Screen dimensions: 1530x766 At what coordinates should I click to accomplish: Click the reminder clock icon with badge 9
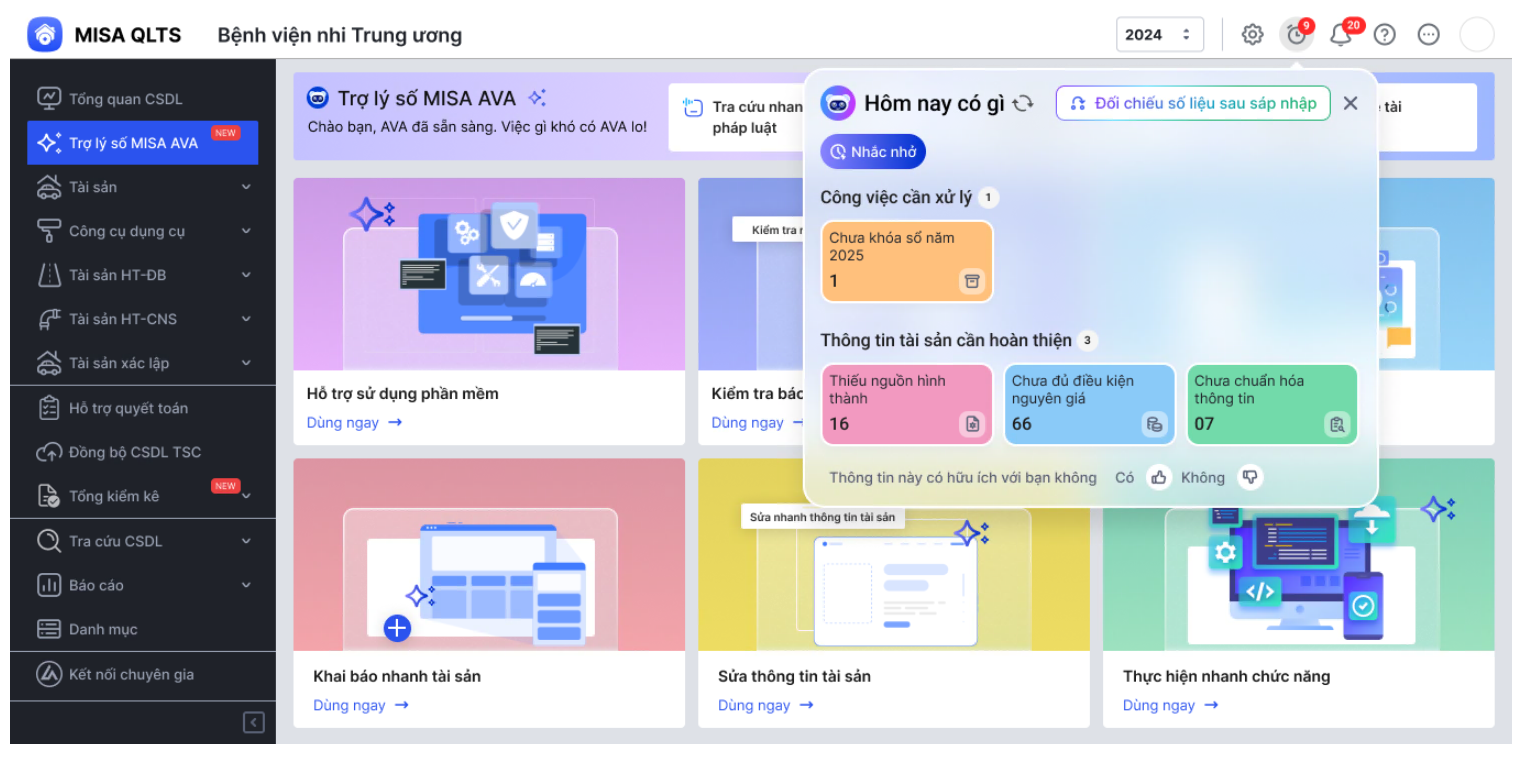[1296, 35]
